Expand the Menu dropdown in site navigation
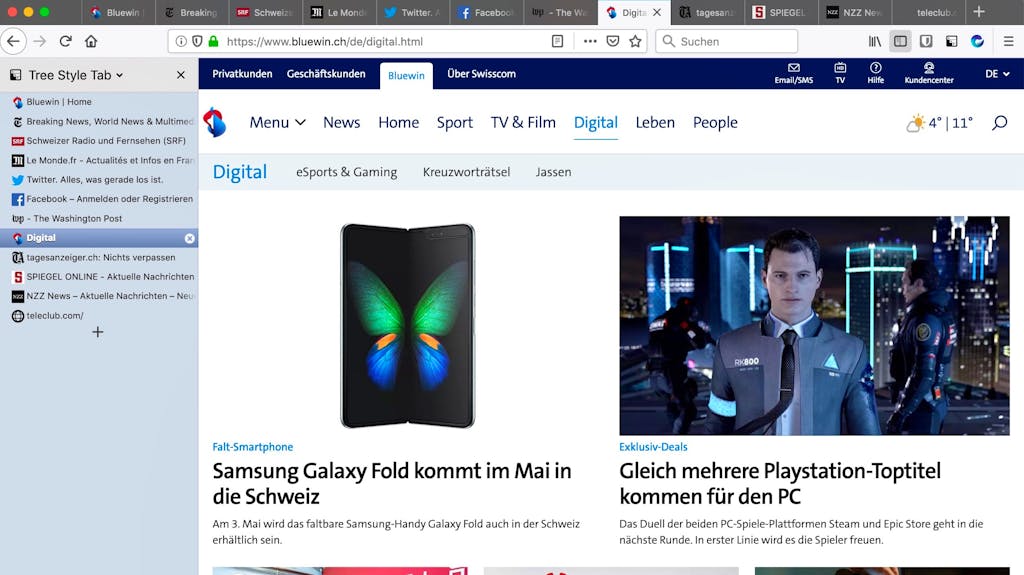1024x575 pixels. click(x=278, y=123)
